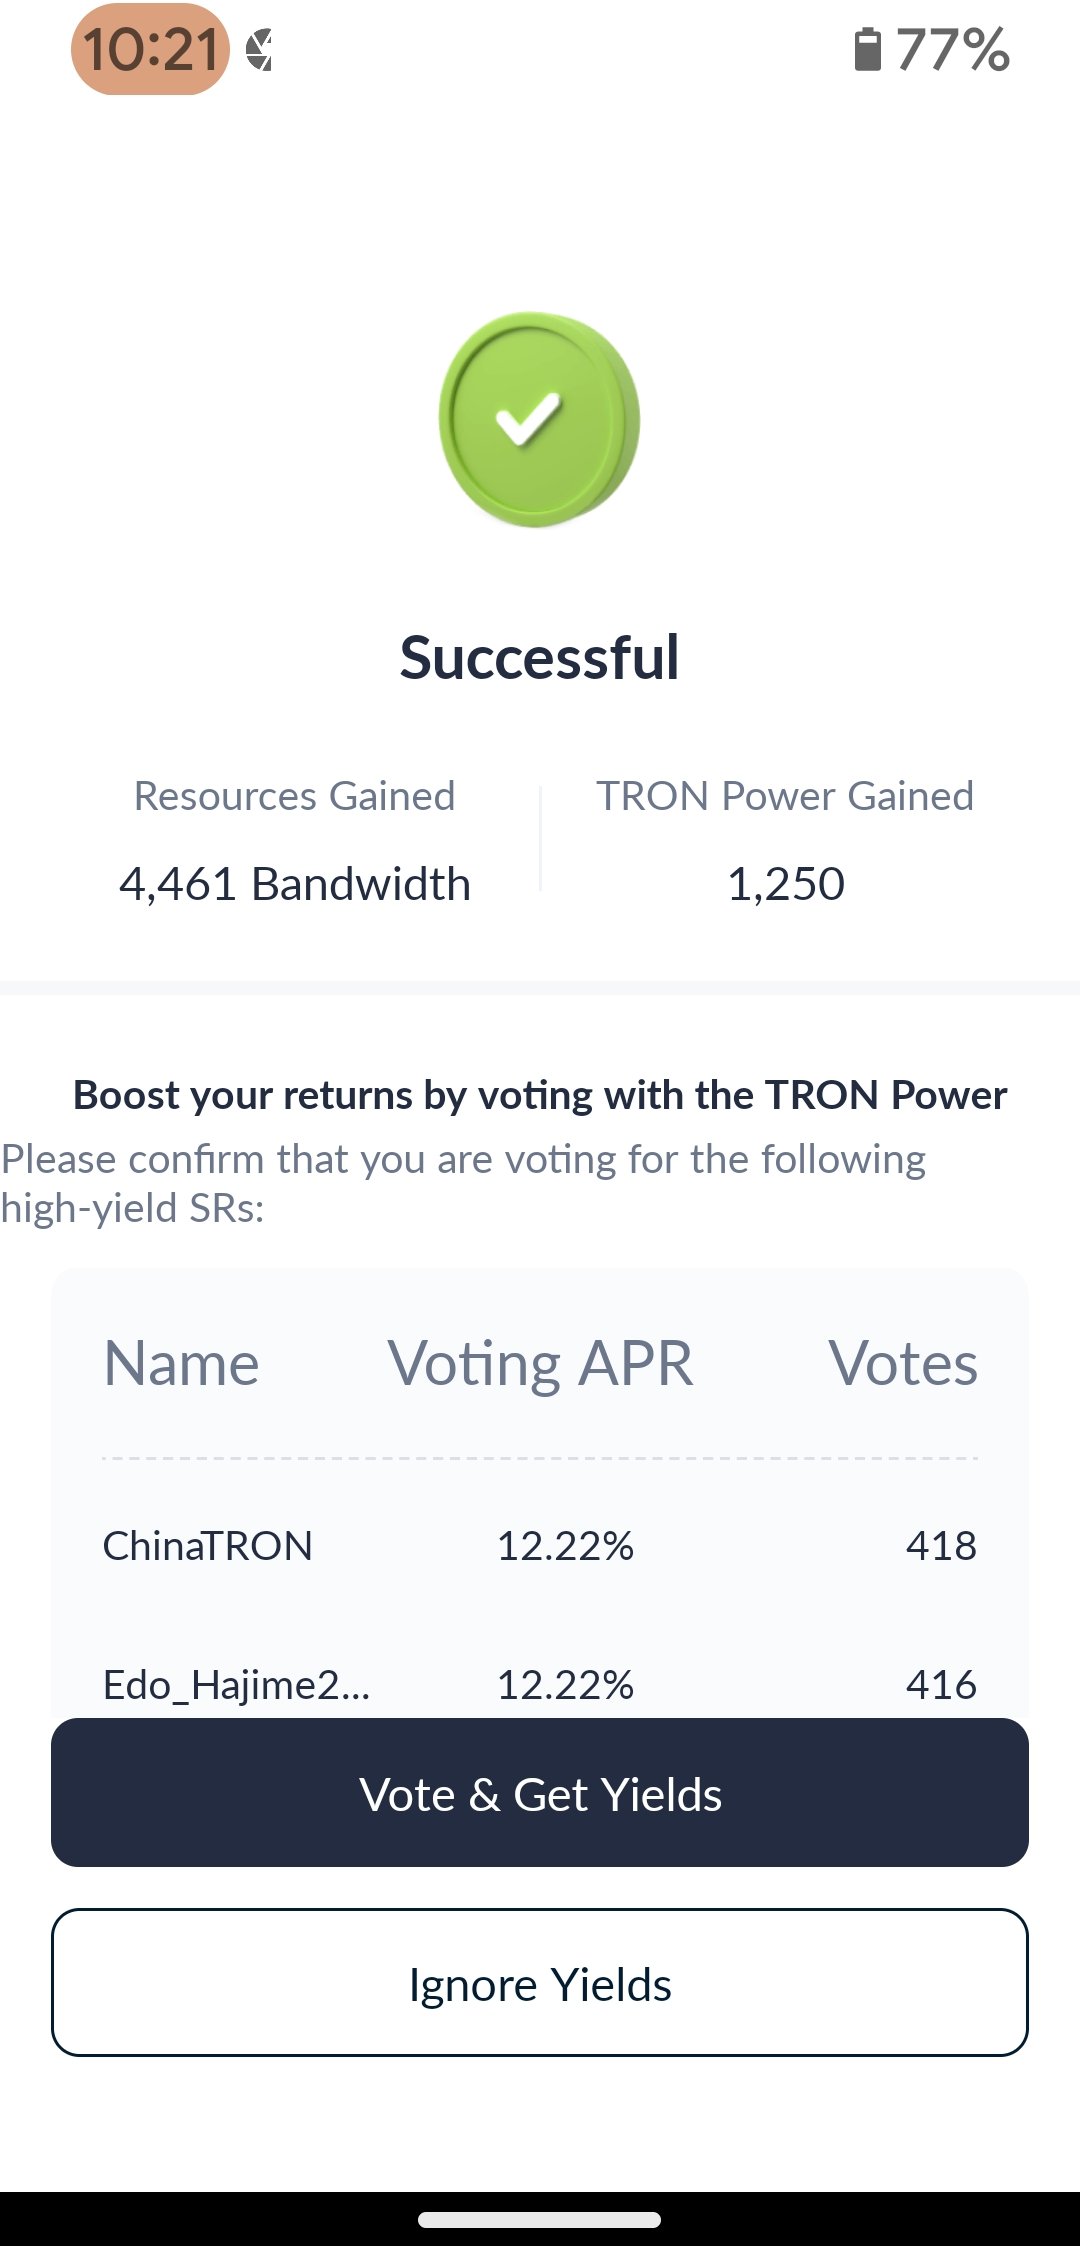Tap the TRON Power Gained 1,250 value
1080x2246 pixels.
tap(786, 884)
